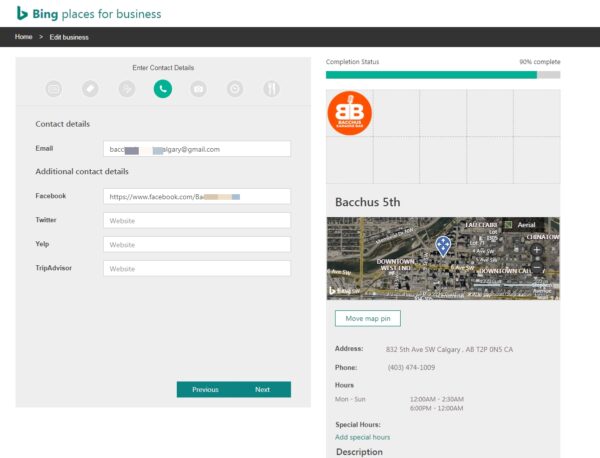
Task: Click the 6:00PM - 12:00AM hours entry
Action: (x=437, y=408)
